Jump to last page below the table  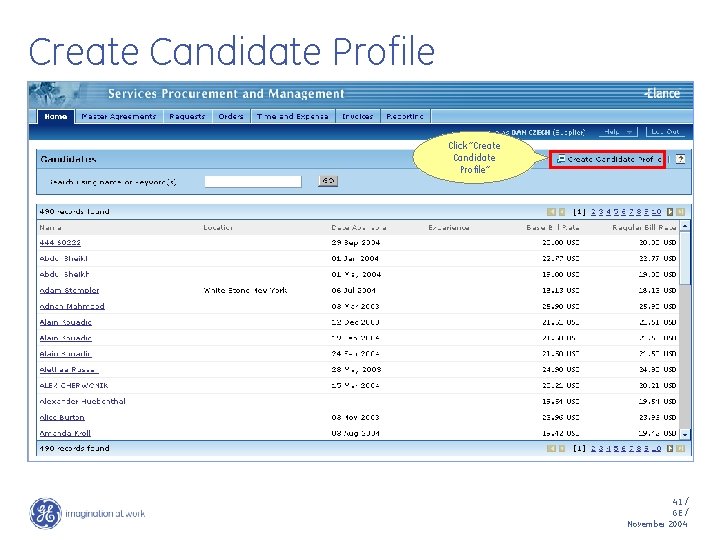point(681,448)
